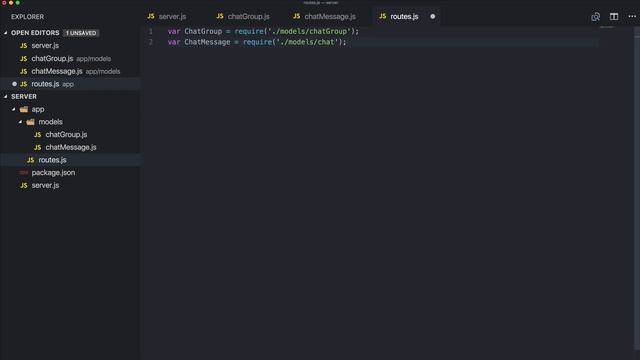Click line number 2 in the gutter

pyautogui.click(x=151, y=42)
